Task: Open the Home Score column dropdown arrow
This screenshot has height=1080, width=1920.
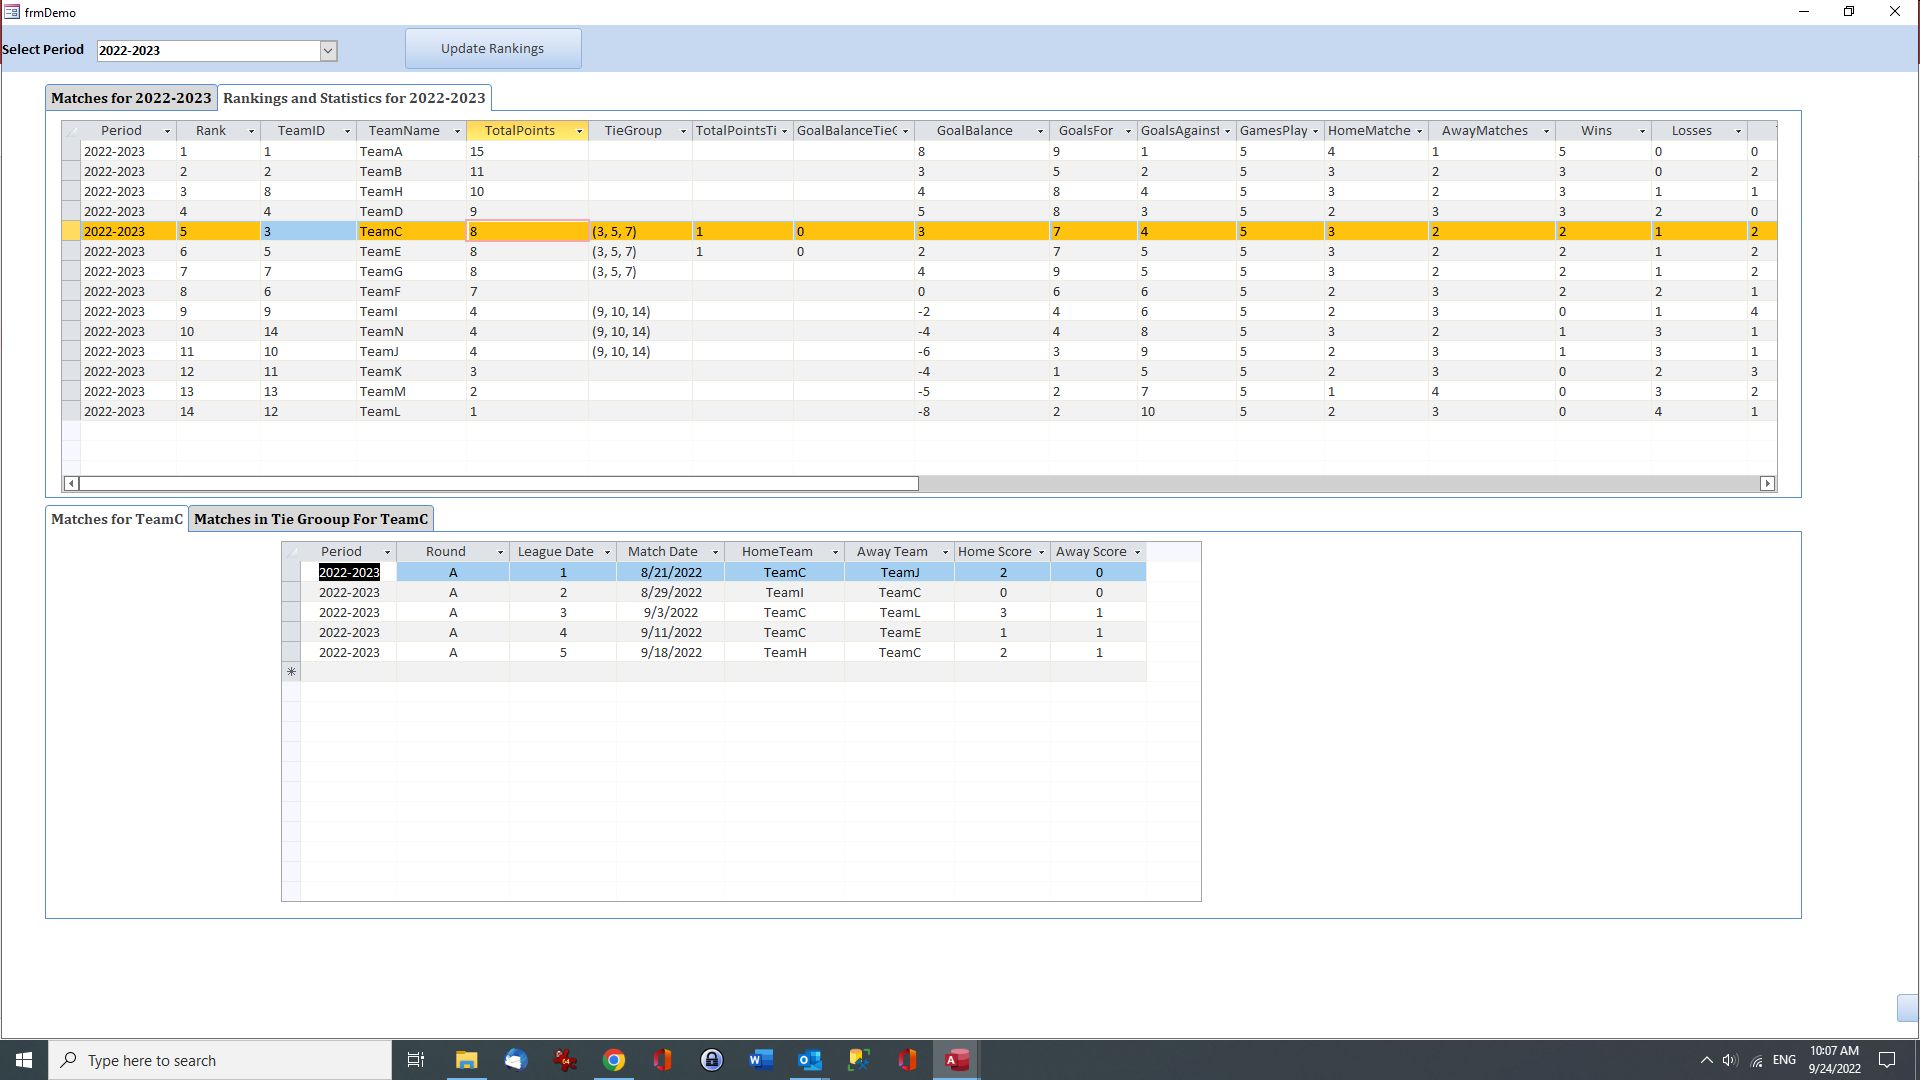Action: [x=1041, y=552]
